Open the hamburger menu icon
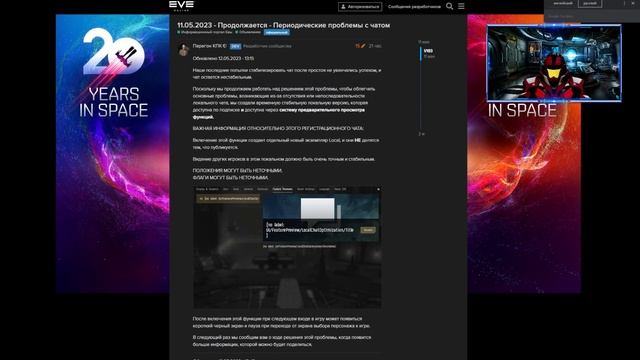 point(461,6)
